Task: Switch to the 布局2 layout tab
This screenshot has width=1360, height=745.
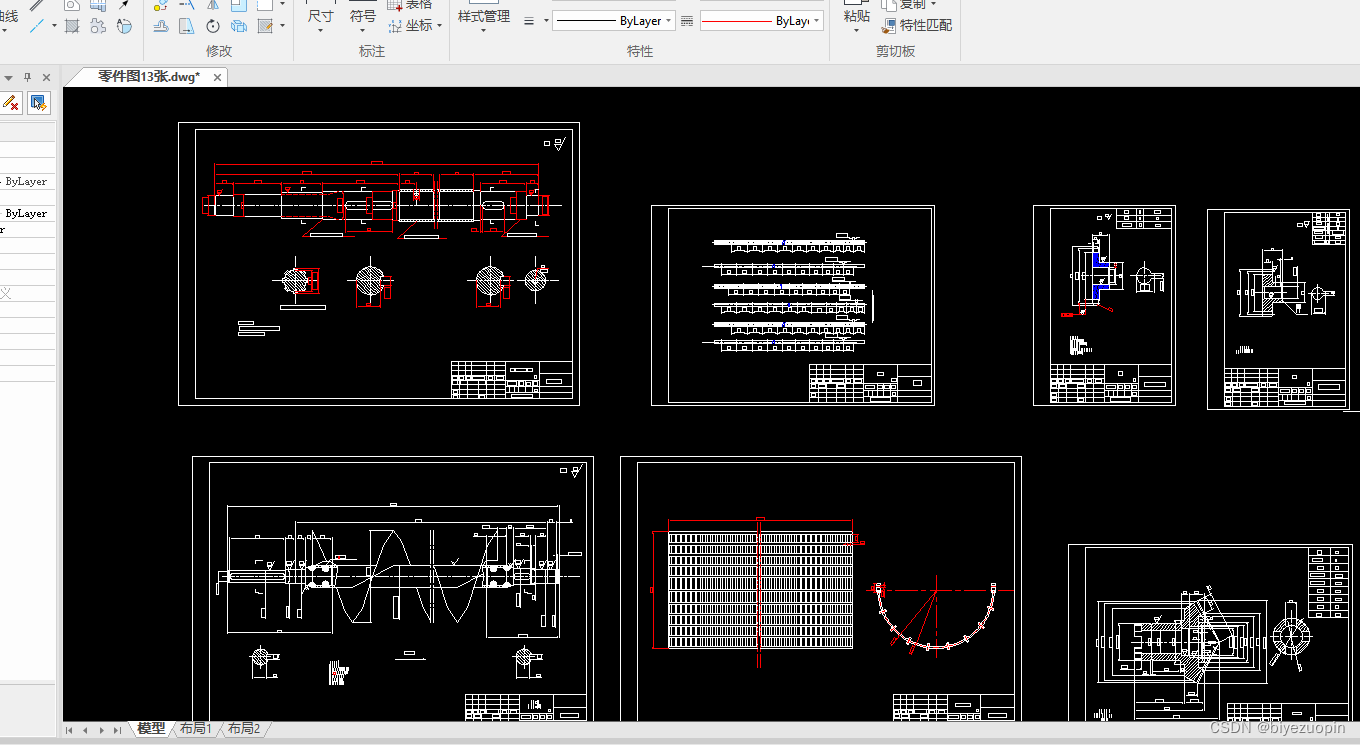Action: coord(243,729)
